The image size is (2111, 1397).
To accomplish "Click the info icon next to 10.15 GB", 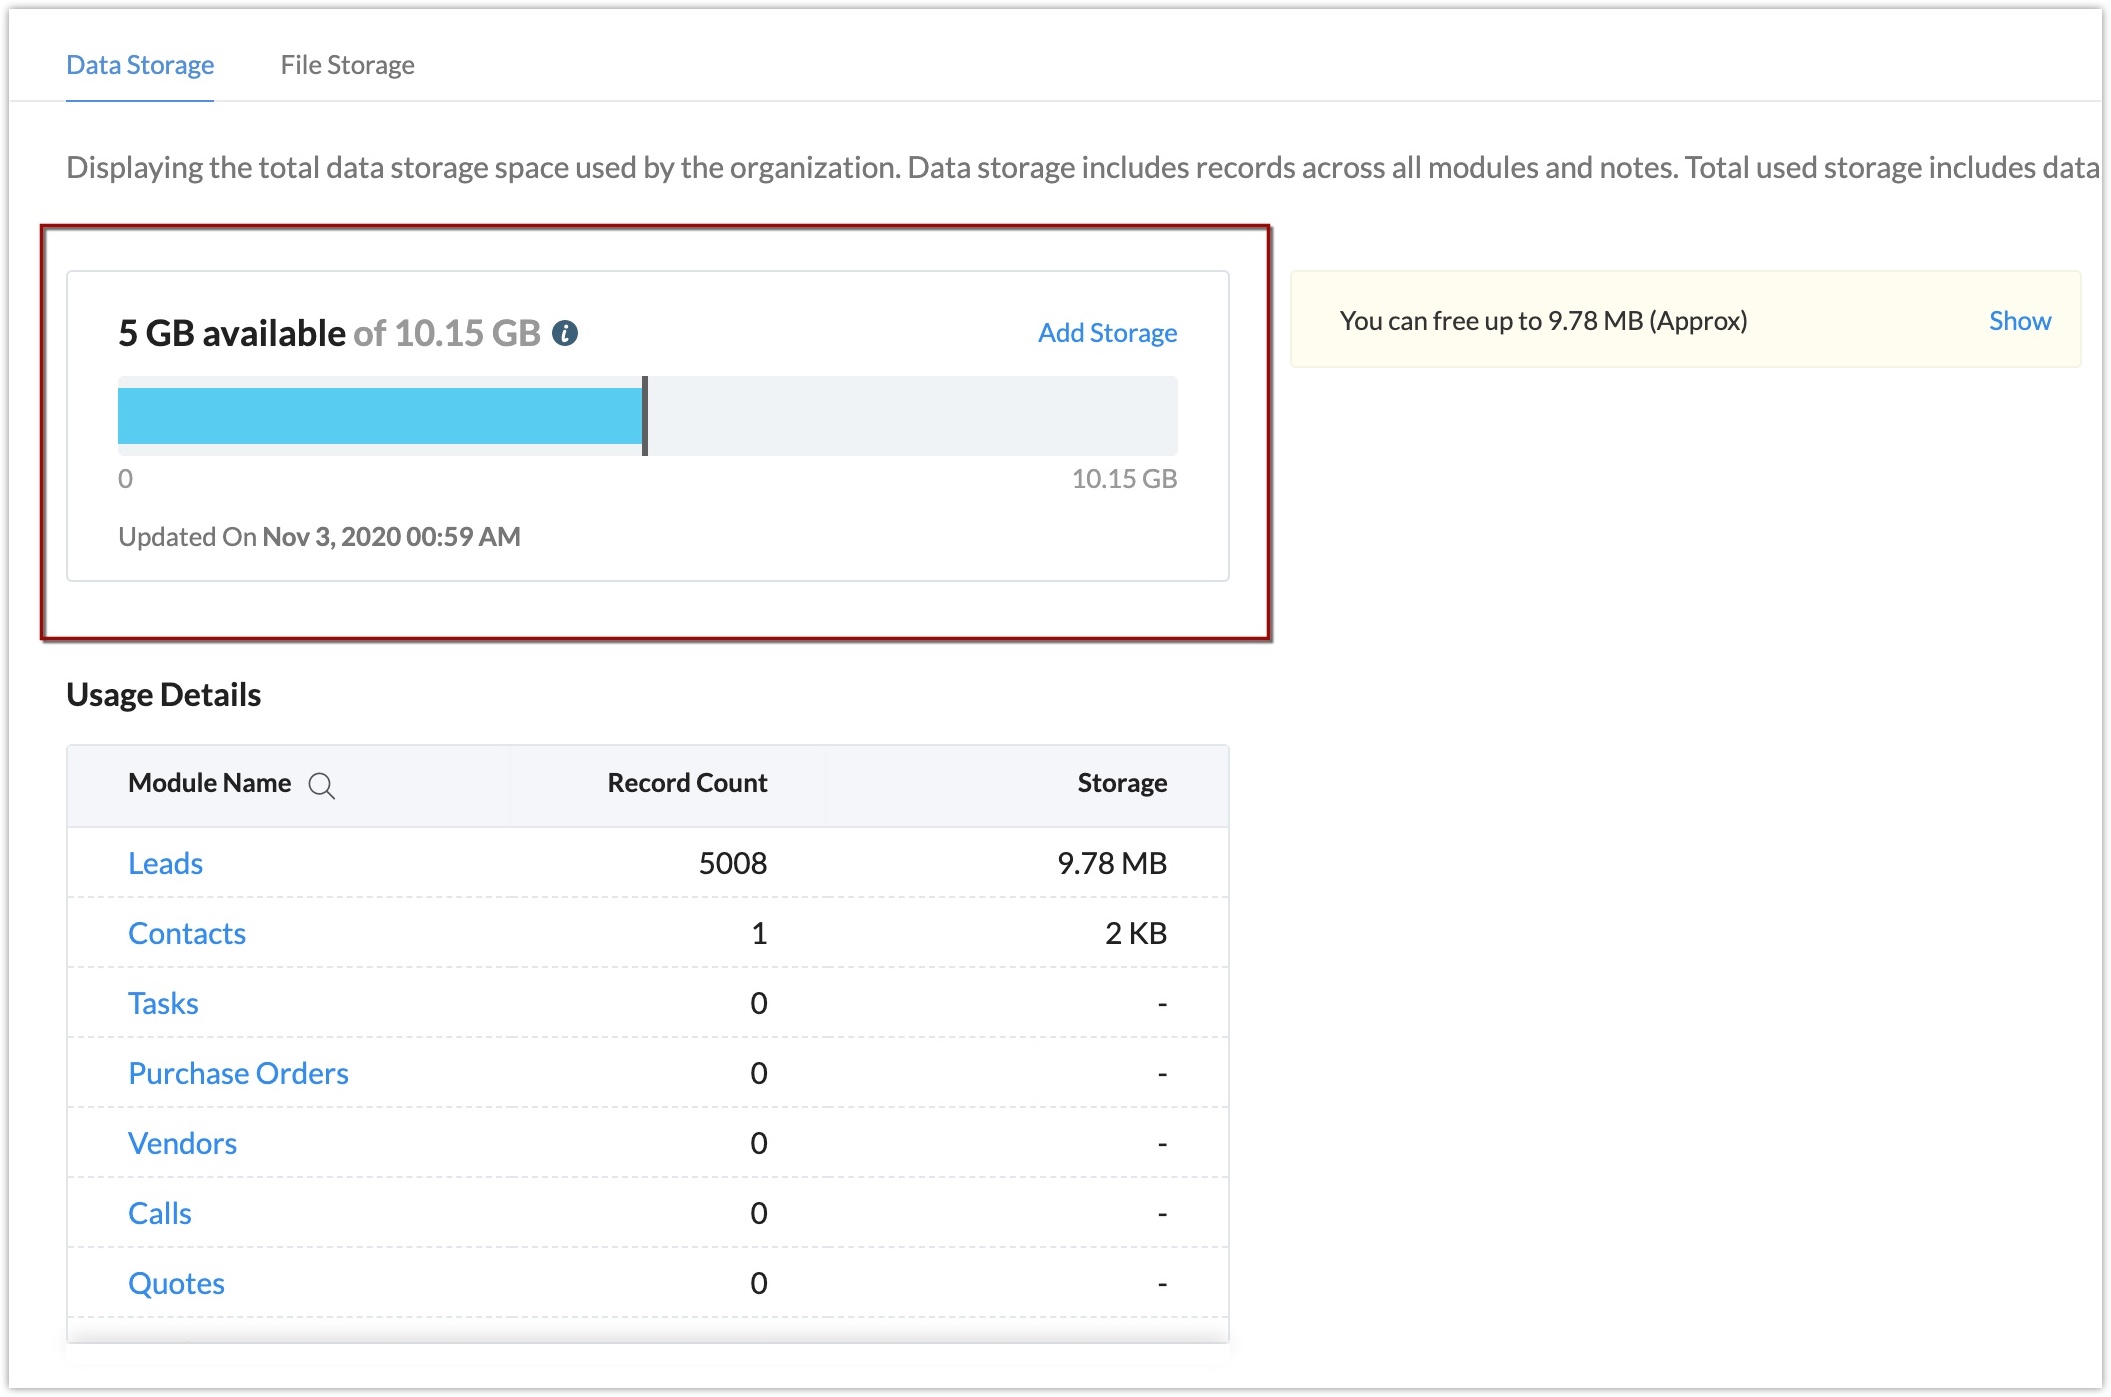I will coord(567,332).
